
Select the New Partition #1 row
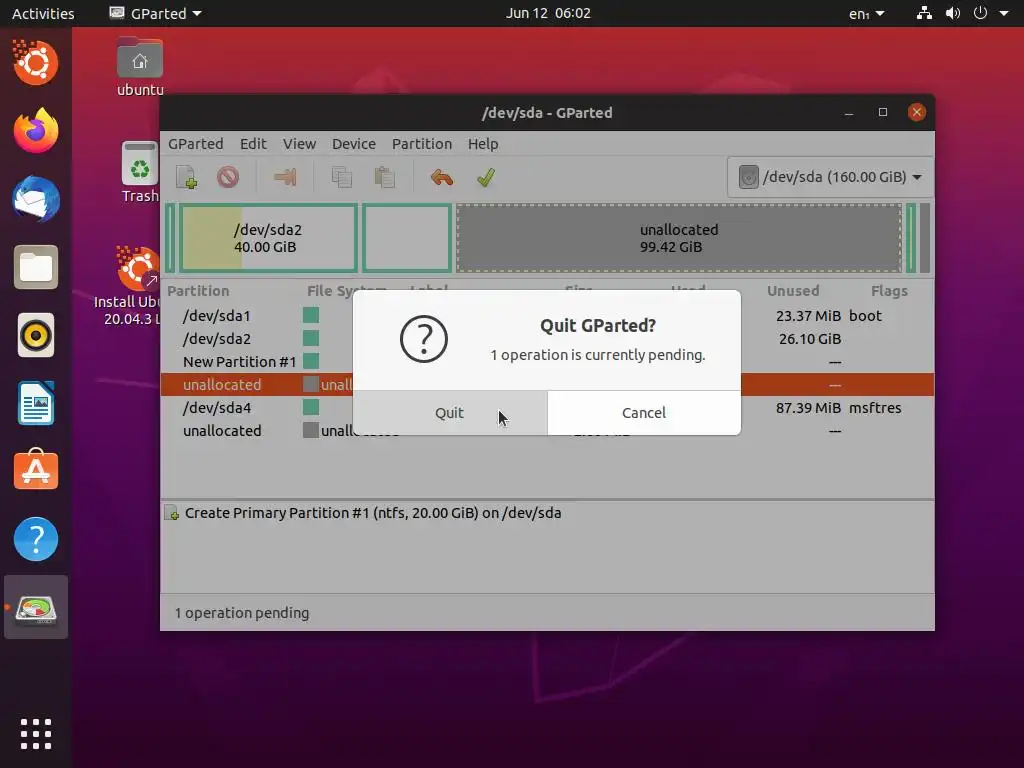click(x=547, y=362)
